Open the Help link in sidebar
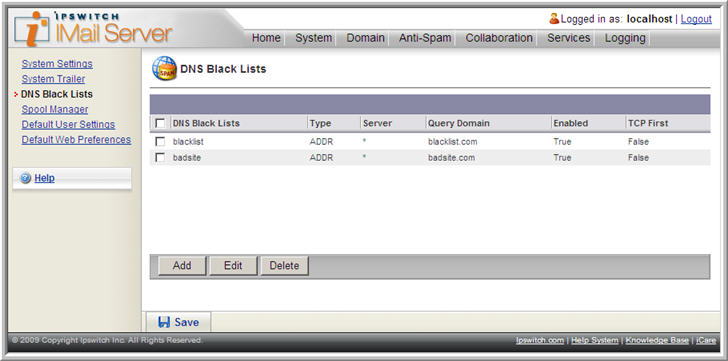Image resolution: width=728 pixels, height=361 pixels. [45, 178]
